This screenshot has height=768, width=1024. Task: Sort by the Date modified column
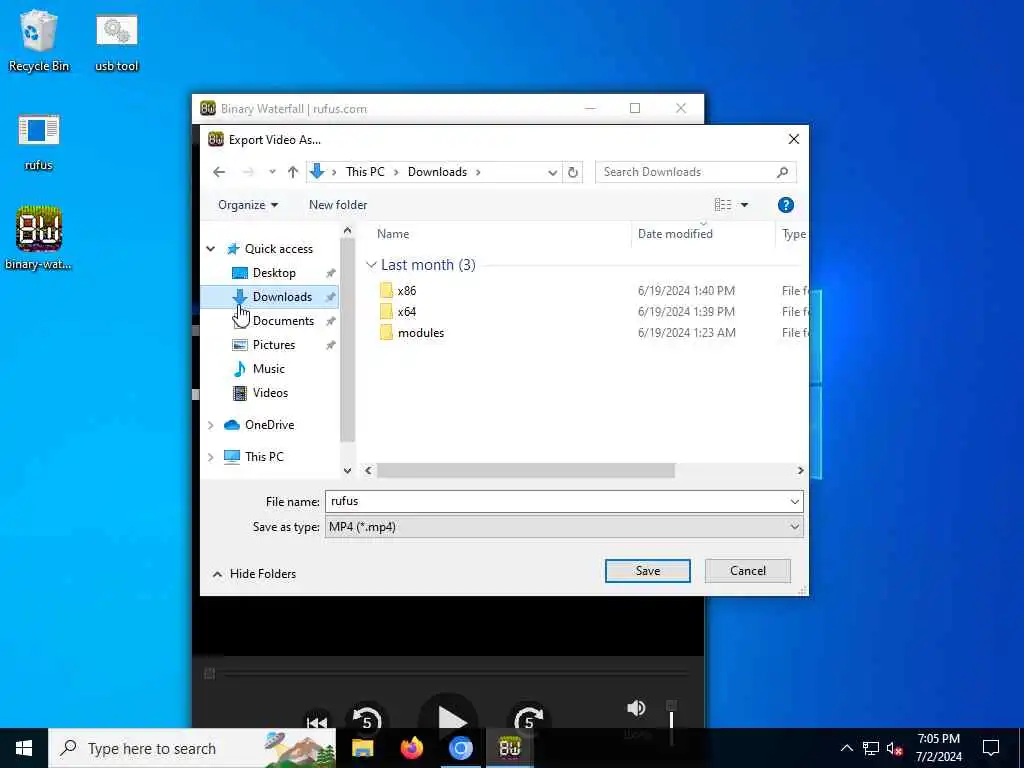pyautogui.click(x=675, y=234)
